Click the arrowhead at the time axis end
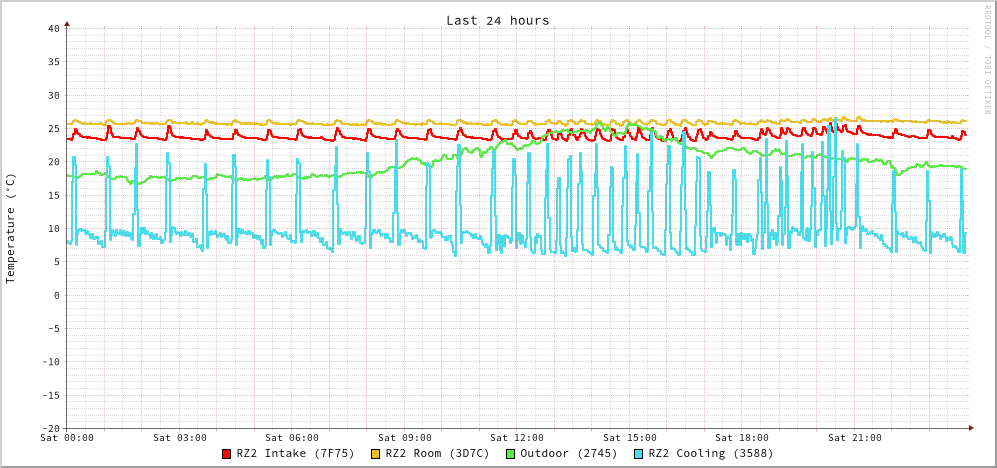 [970, 428]
